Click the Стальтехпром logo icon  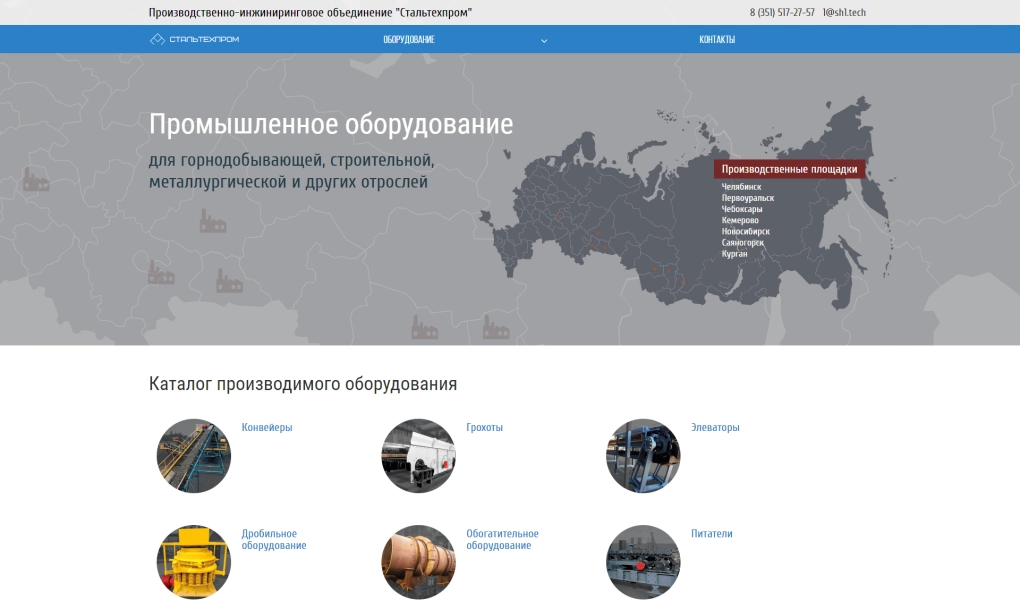(157, 39)
